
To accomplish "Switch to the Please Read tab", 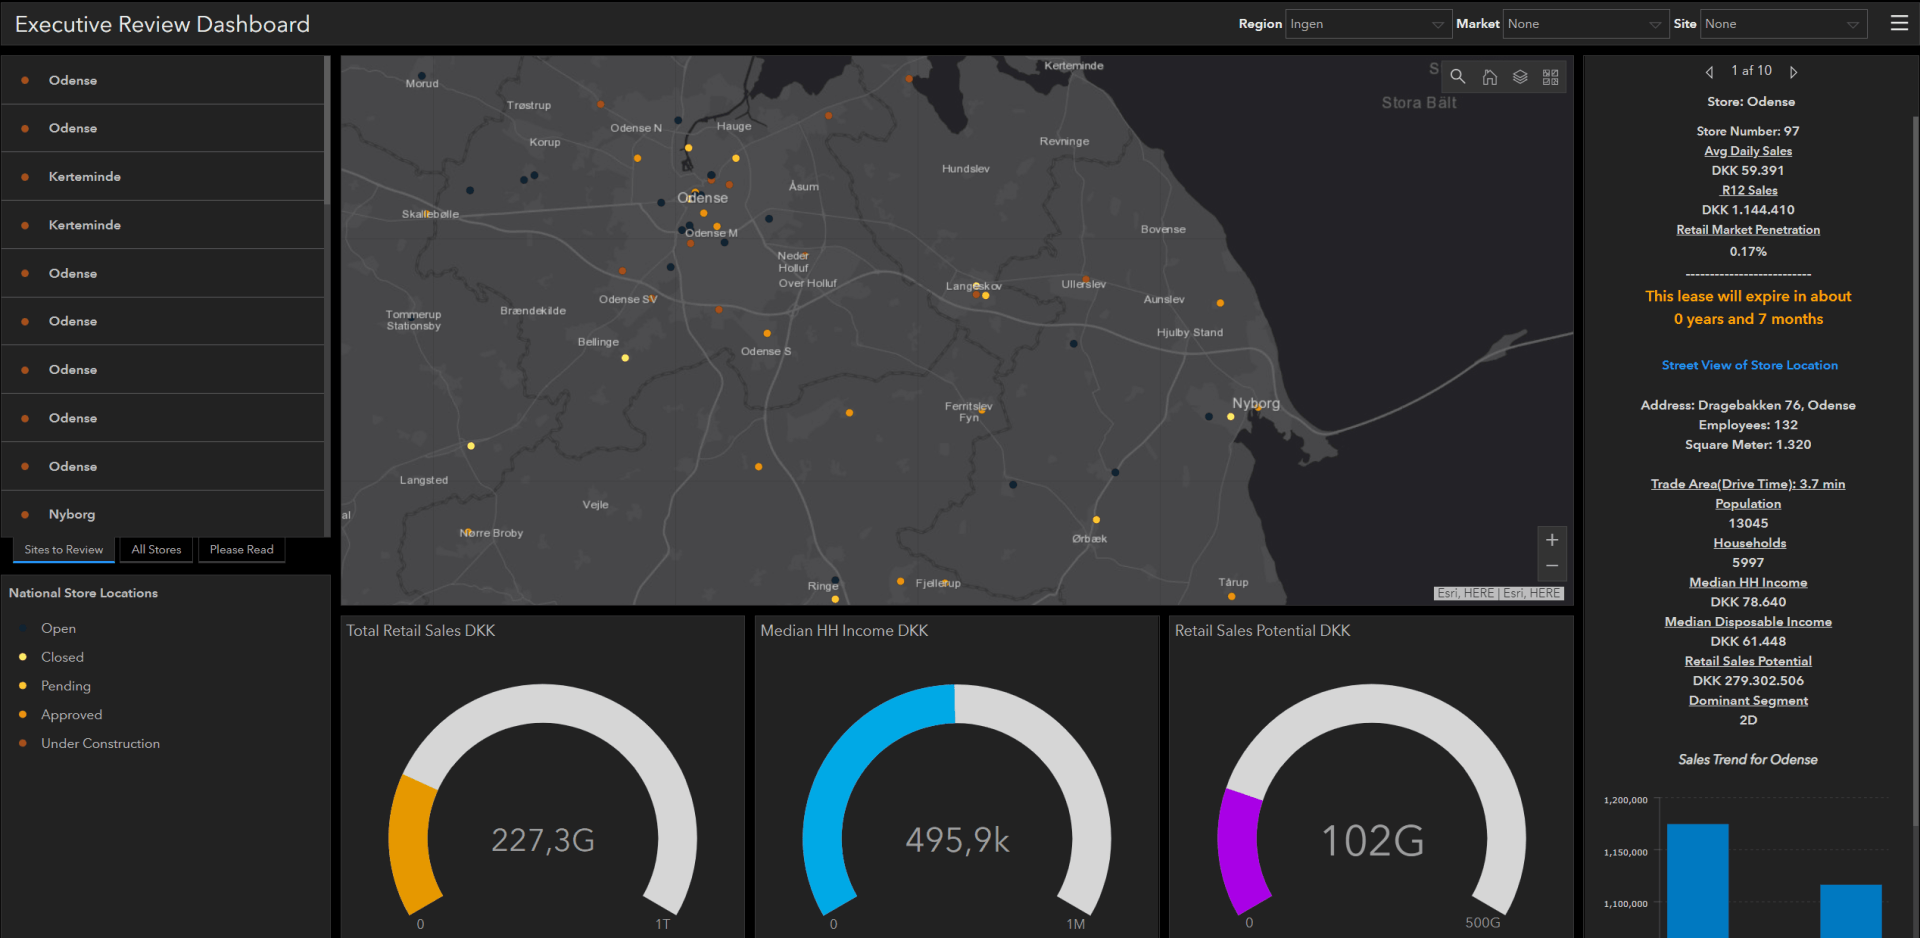I will 241,550.
